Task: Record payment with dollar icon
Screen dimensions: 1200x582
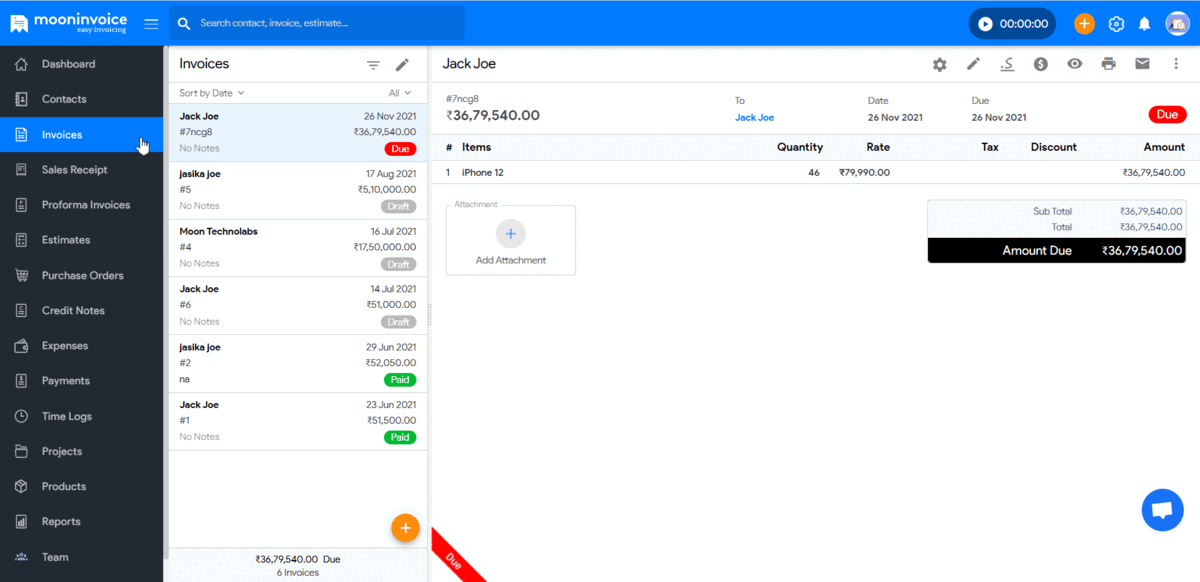Action: (x=1041, y=64)
